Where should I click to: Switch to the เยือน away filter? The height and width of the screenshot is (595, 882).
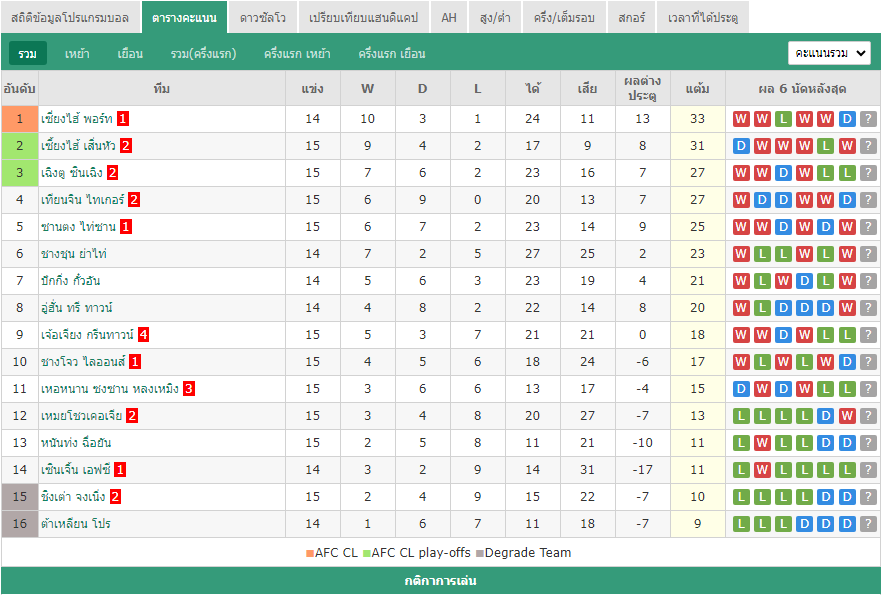(130, 53)
